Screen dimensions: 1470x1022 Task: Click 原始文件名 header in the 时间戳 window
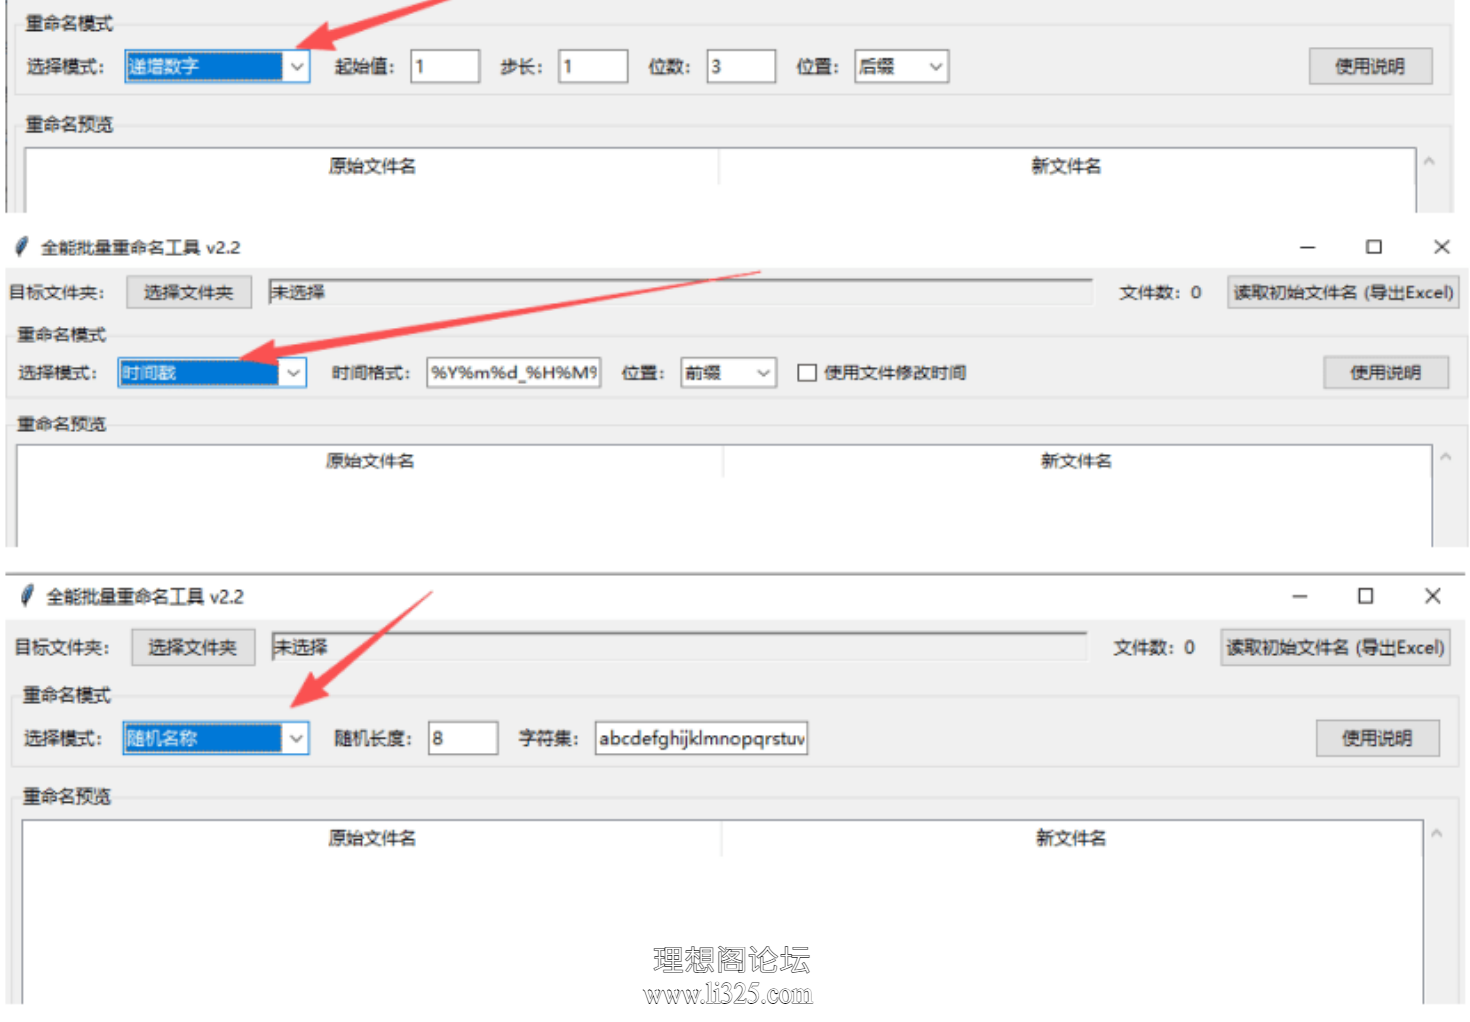point(370,461)
